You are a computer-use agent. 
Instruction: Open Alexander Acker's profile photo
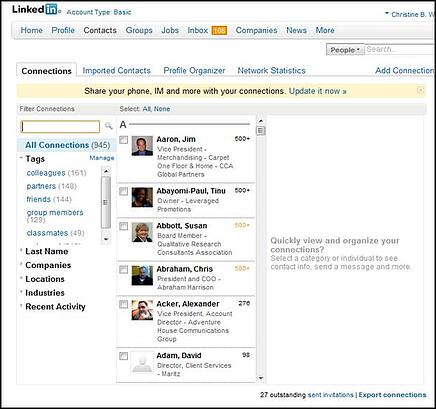[142, 310]
